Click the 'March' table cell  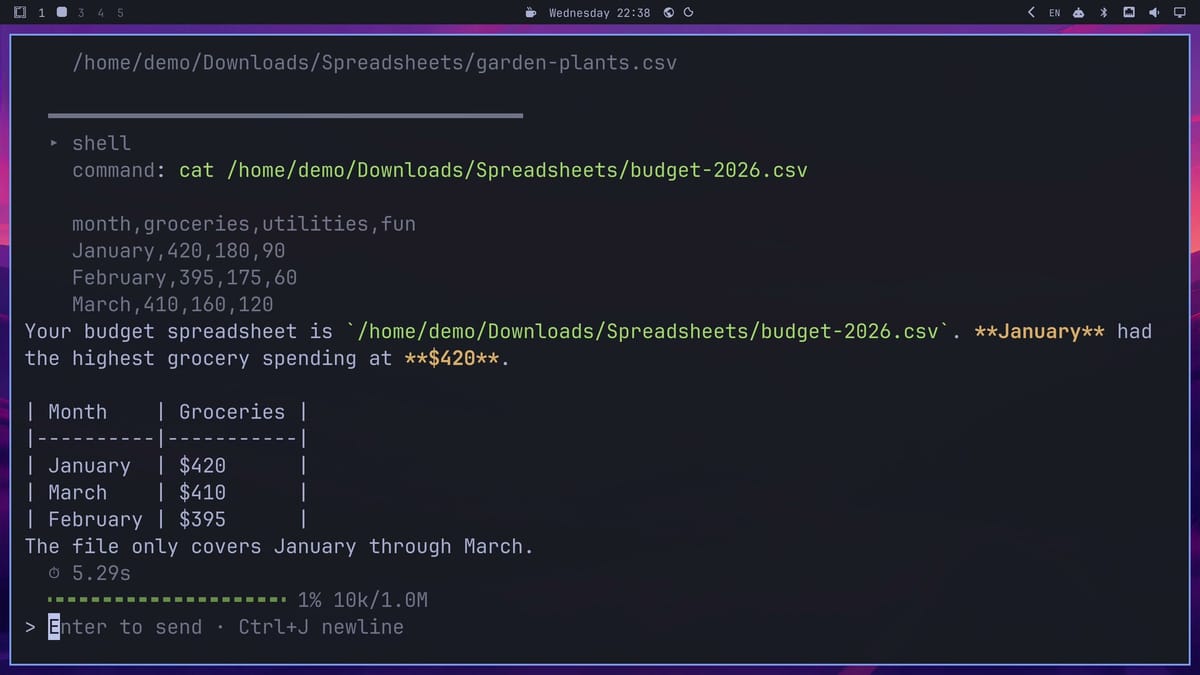tap(77, 493)
